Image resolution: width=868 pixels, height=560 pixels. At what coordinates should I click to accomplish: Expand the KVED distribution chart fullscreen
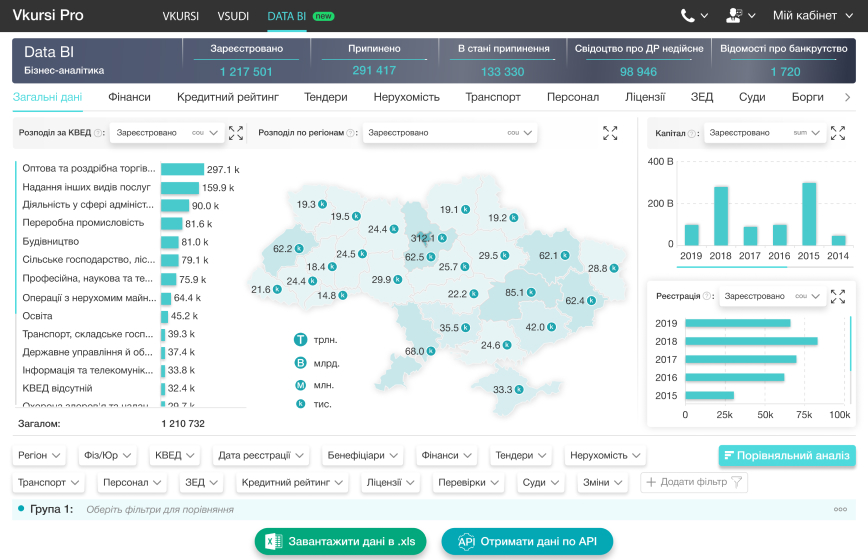[x=236, y=133]
